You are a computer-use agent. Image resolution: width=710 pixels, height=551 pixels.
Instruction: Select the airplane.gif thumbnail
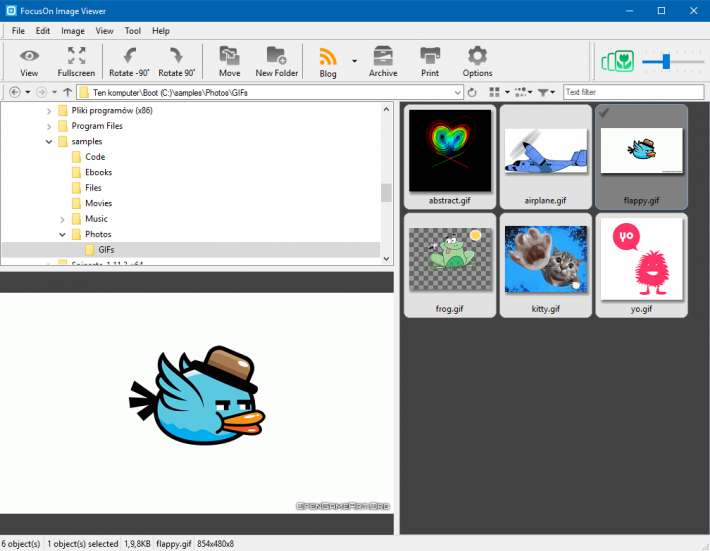(546, 157)
